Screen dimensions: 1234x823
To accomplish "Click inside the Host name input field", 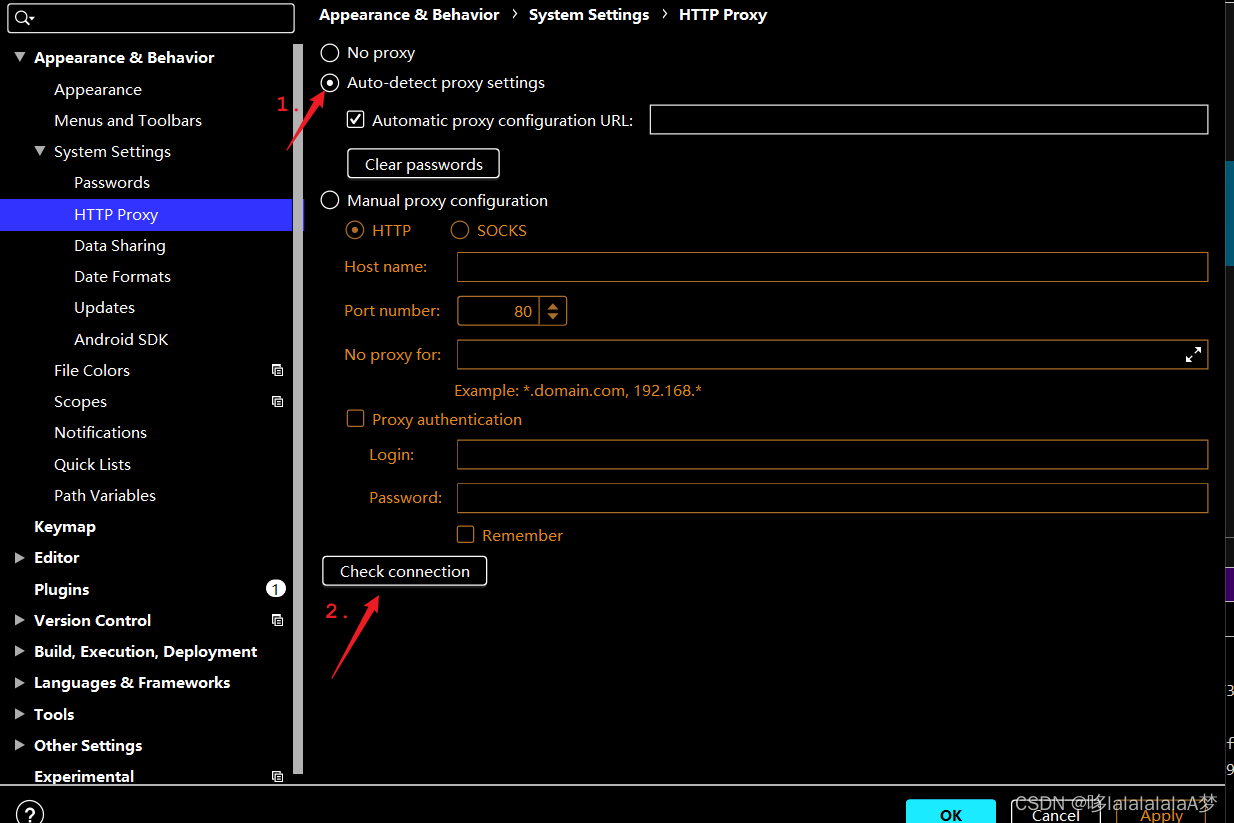I will 830,266.
